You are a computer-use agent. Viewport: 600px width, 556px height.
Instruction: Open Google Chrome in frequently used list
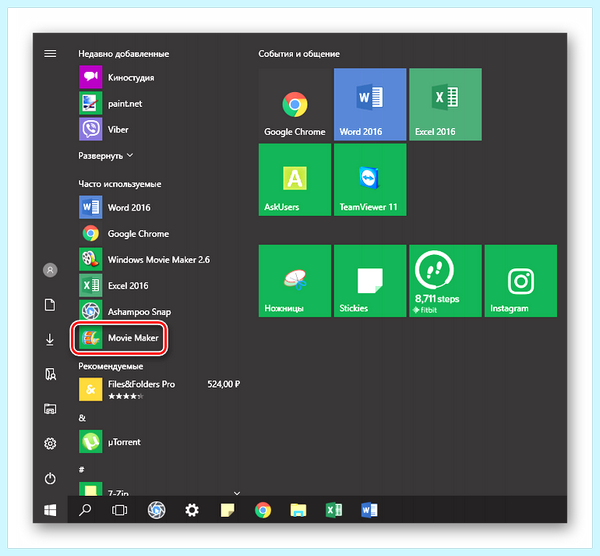124,233
